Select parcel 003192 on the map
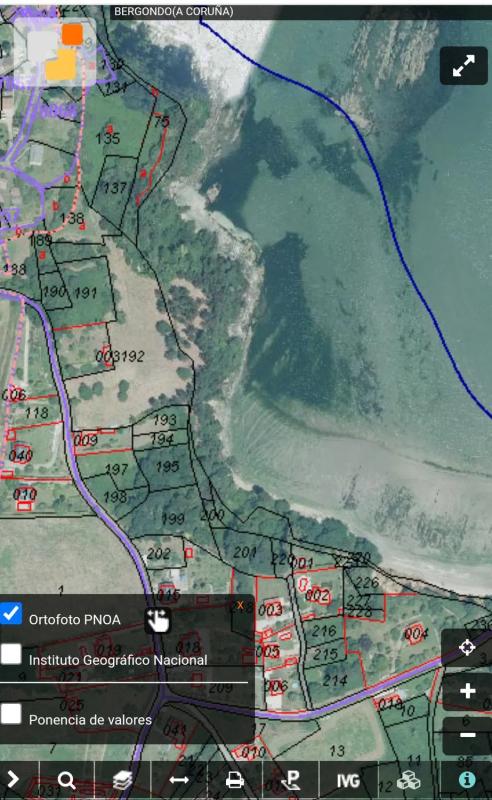 (120, 356)
